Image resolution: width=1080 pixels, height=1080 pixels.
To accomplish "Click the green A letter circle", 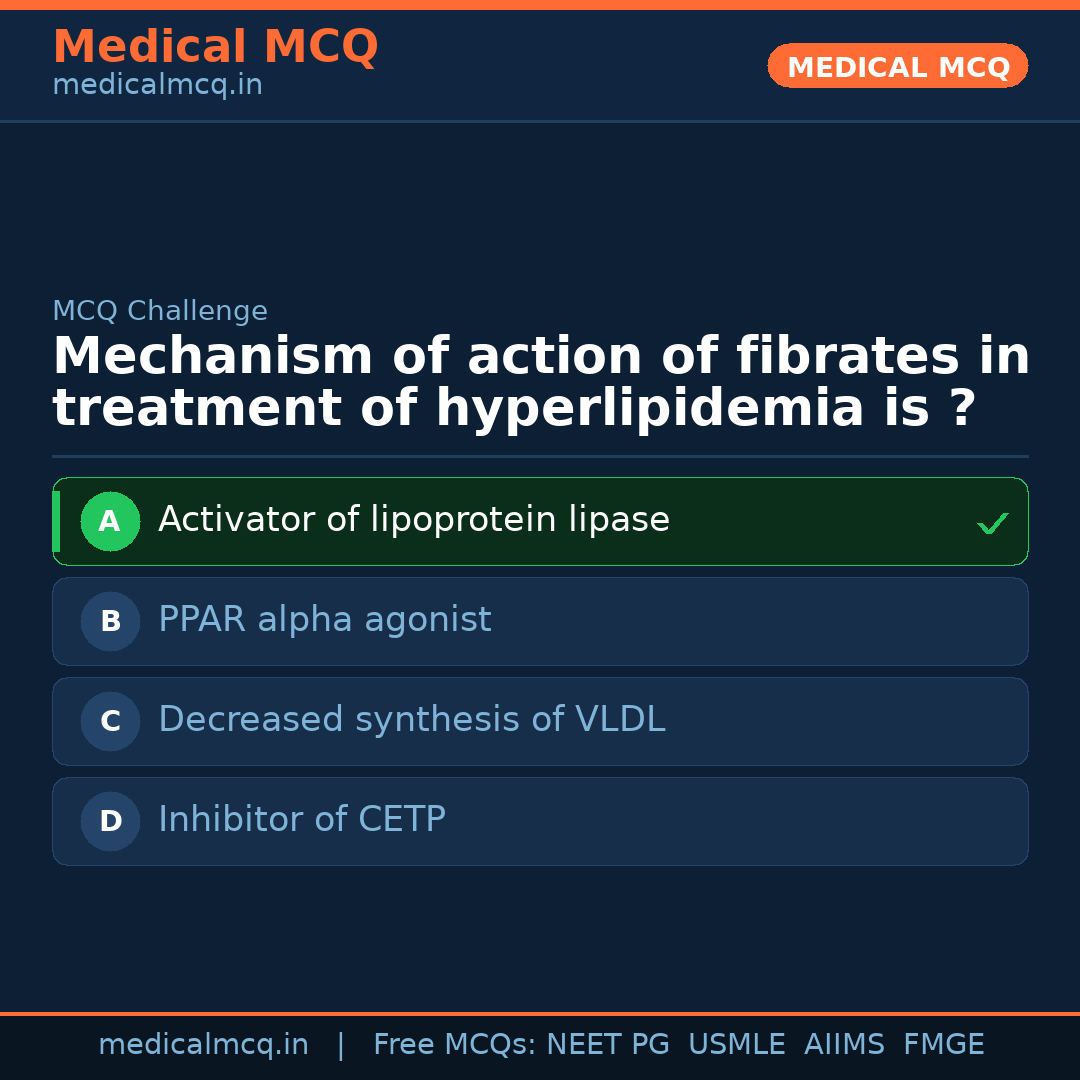I will tap(110, 521).
